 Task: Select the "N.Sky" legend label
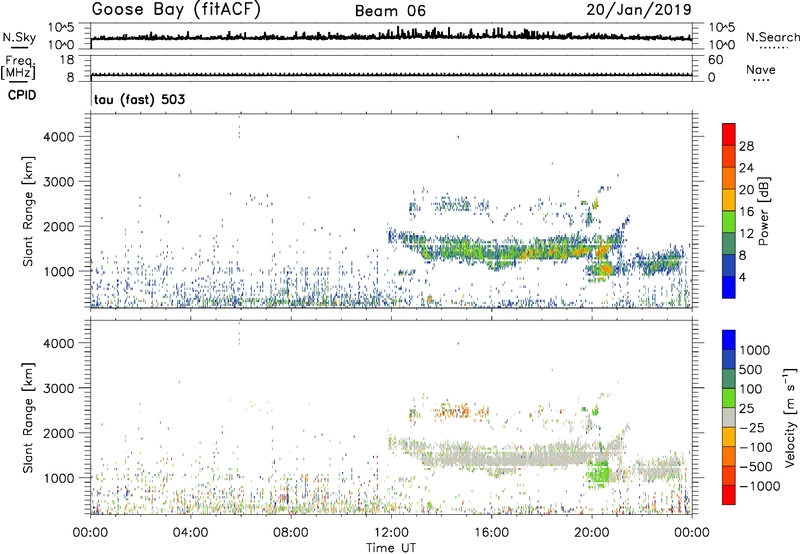point(19,37)
